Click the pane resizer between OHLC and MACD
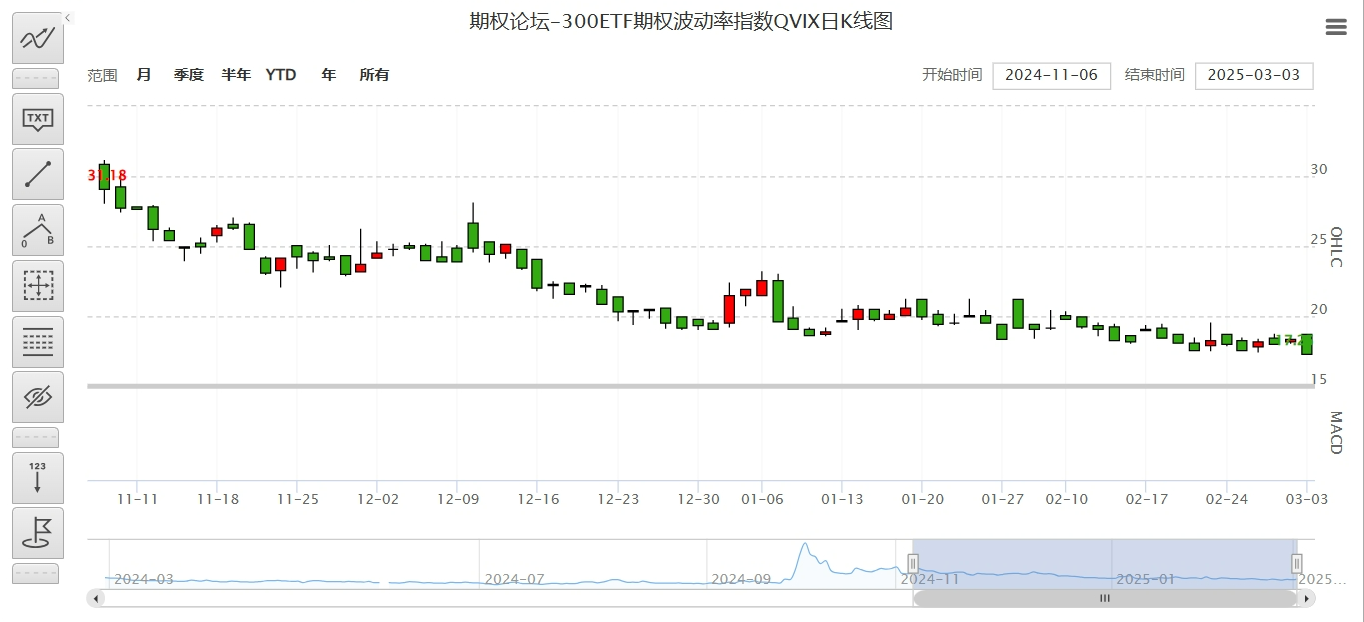Viewport: 1364px width, 622px height. [x=701, y=386]
